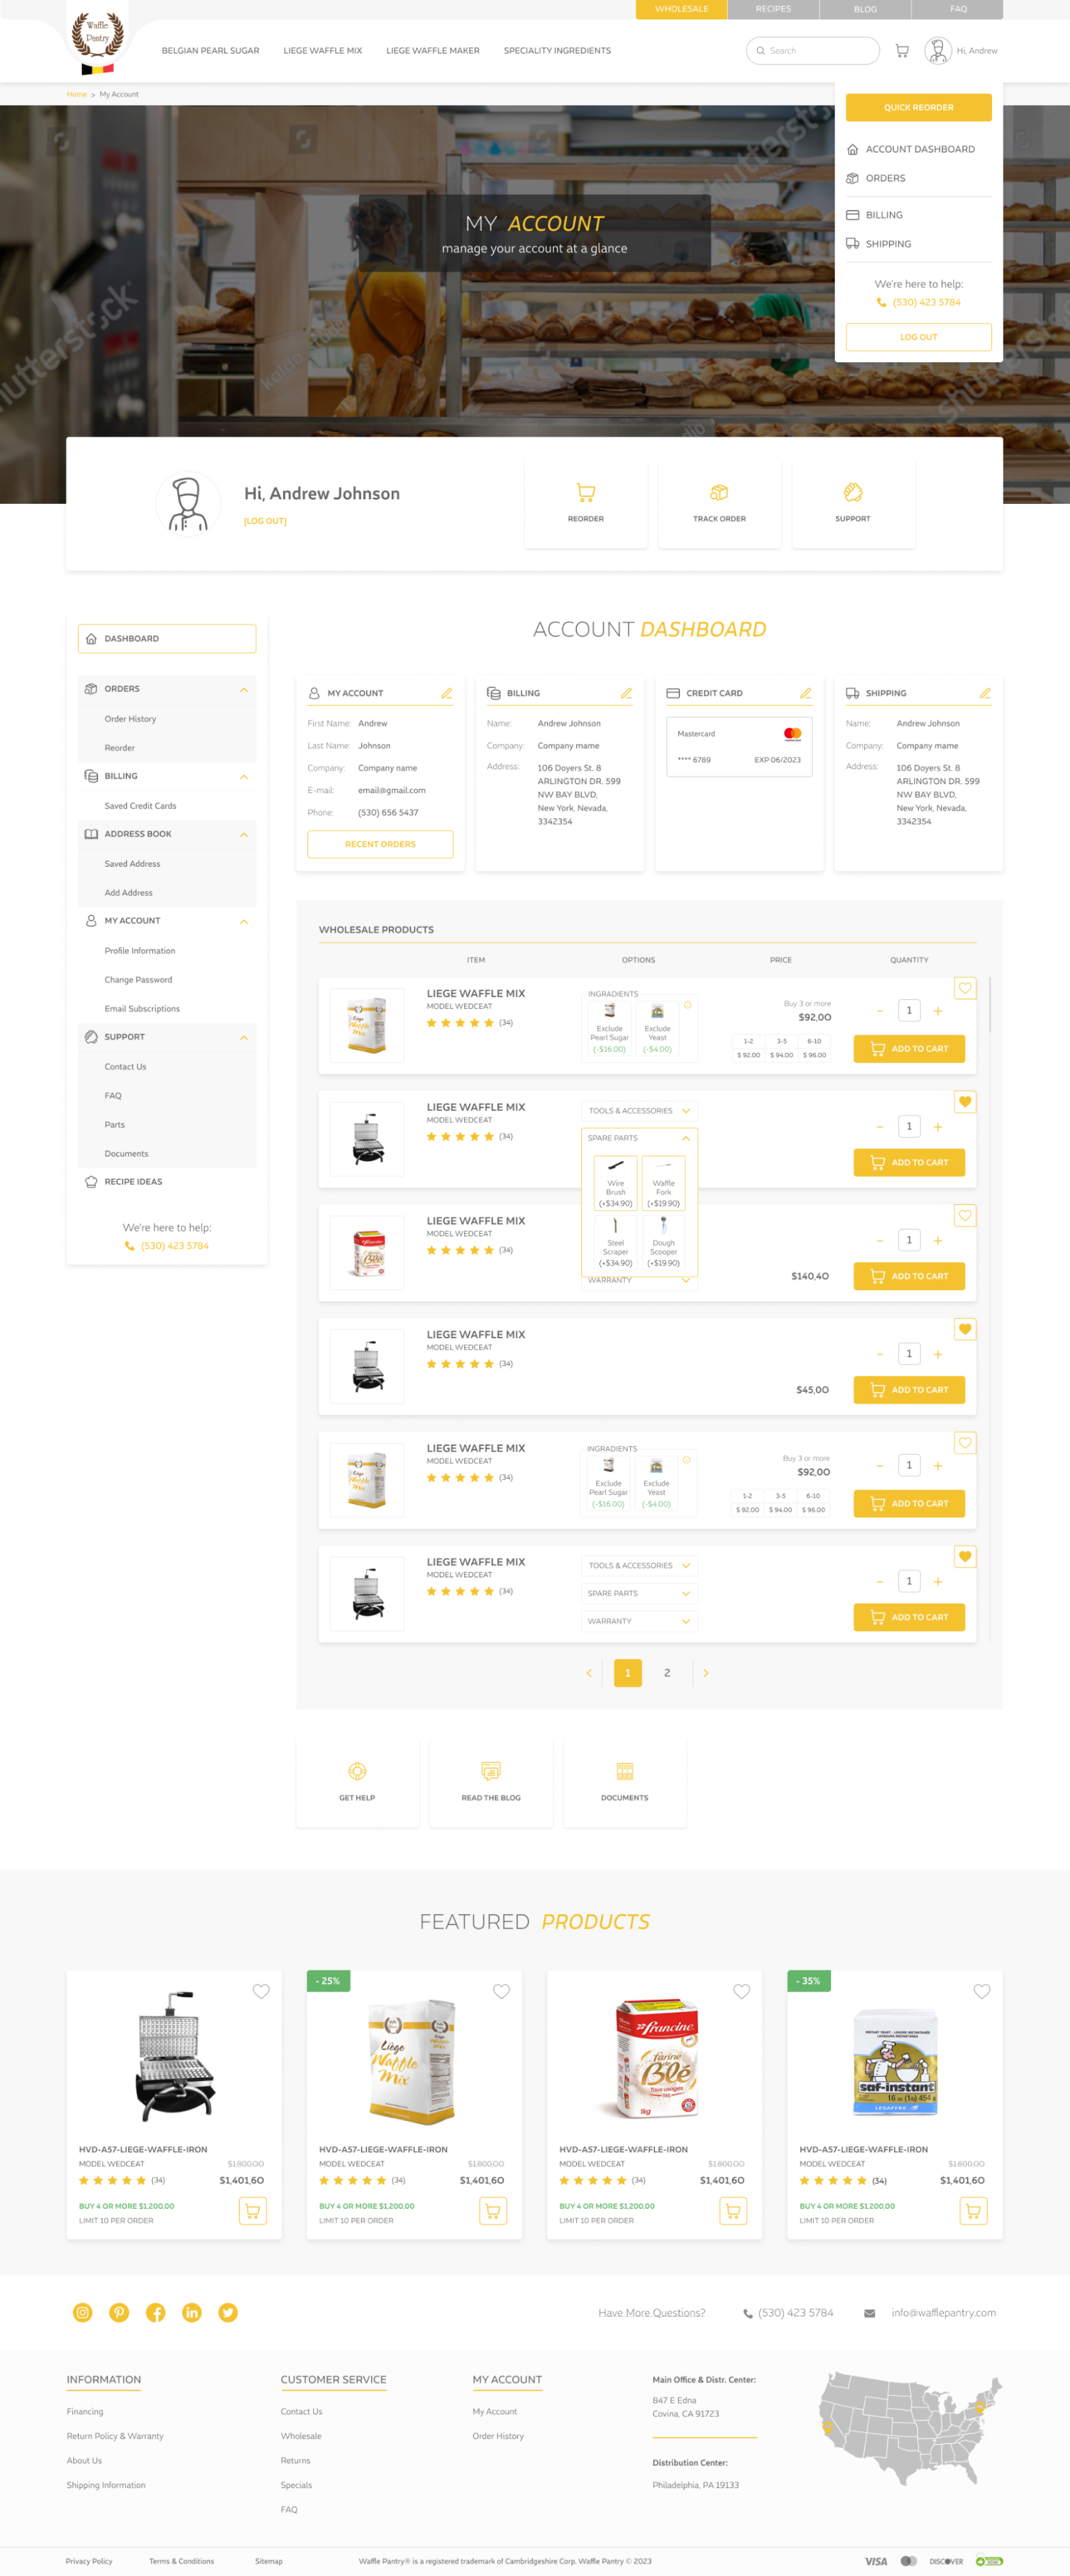Viewport: 1070px width, 2576px height.
Task: Collapse the Support section in sidebar
Action: pos(243,1037)
